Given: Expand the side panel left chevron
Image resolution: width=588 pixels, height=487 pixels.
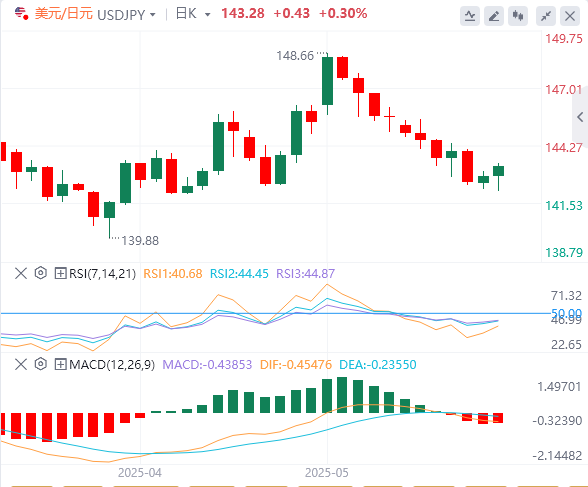Looking at the screenshot, I should pyautogui.click(x=580, y=117).
